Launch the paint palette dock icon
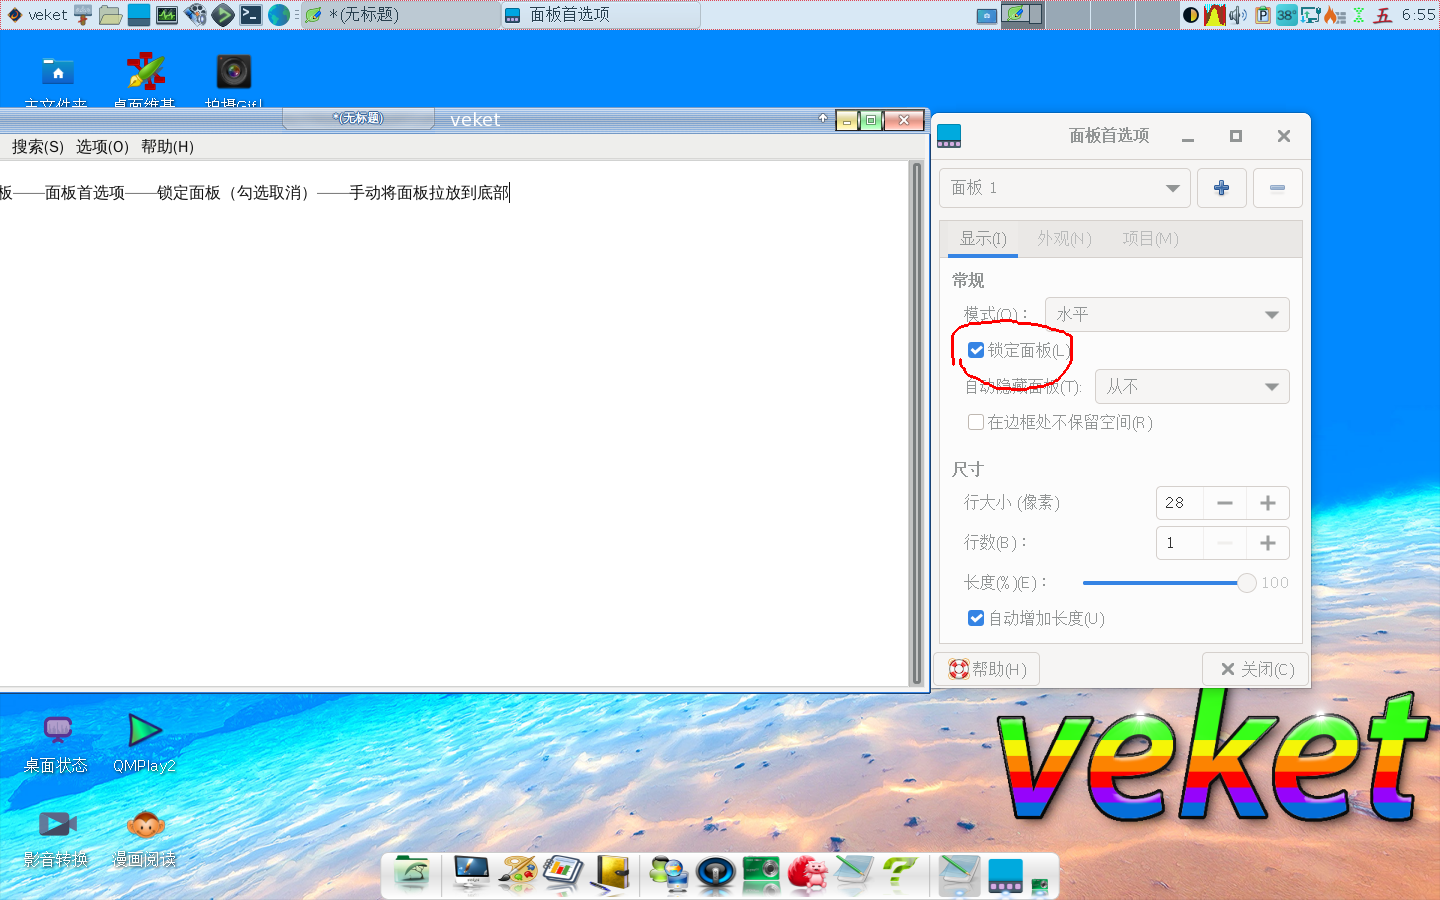Screen dimensions: 1440x900 click(517, 874)
